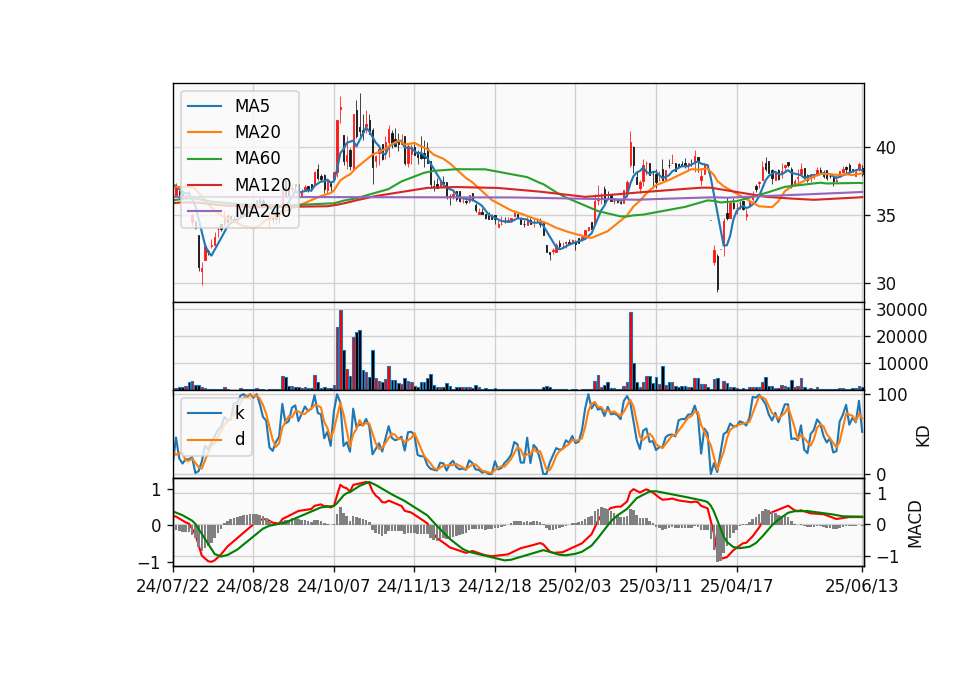Click the d legend label in KD panel
Image resolution: width=960 pixels, height=690 pixels.
[x=240, y=439]
